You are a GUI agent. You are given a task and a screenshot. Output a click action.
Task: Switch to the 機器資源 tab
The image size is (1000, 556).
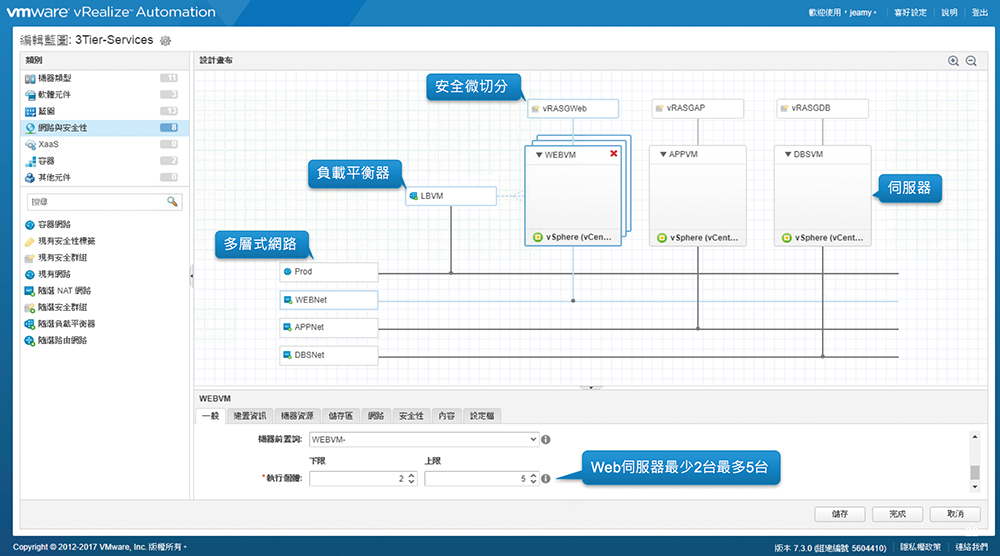[297, 416]
